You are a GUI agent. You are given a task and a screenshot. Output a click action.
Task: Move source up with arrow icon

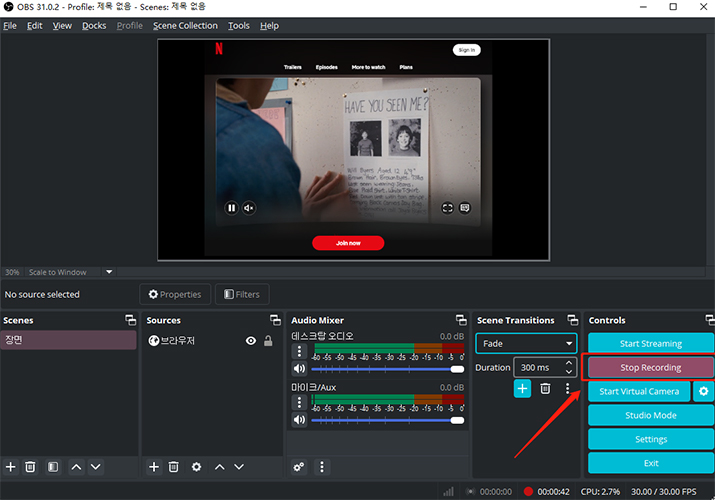(220, 467)
